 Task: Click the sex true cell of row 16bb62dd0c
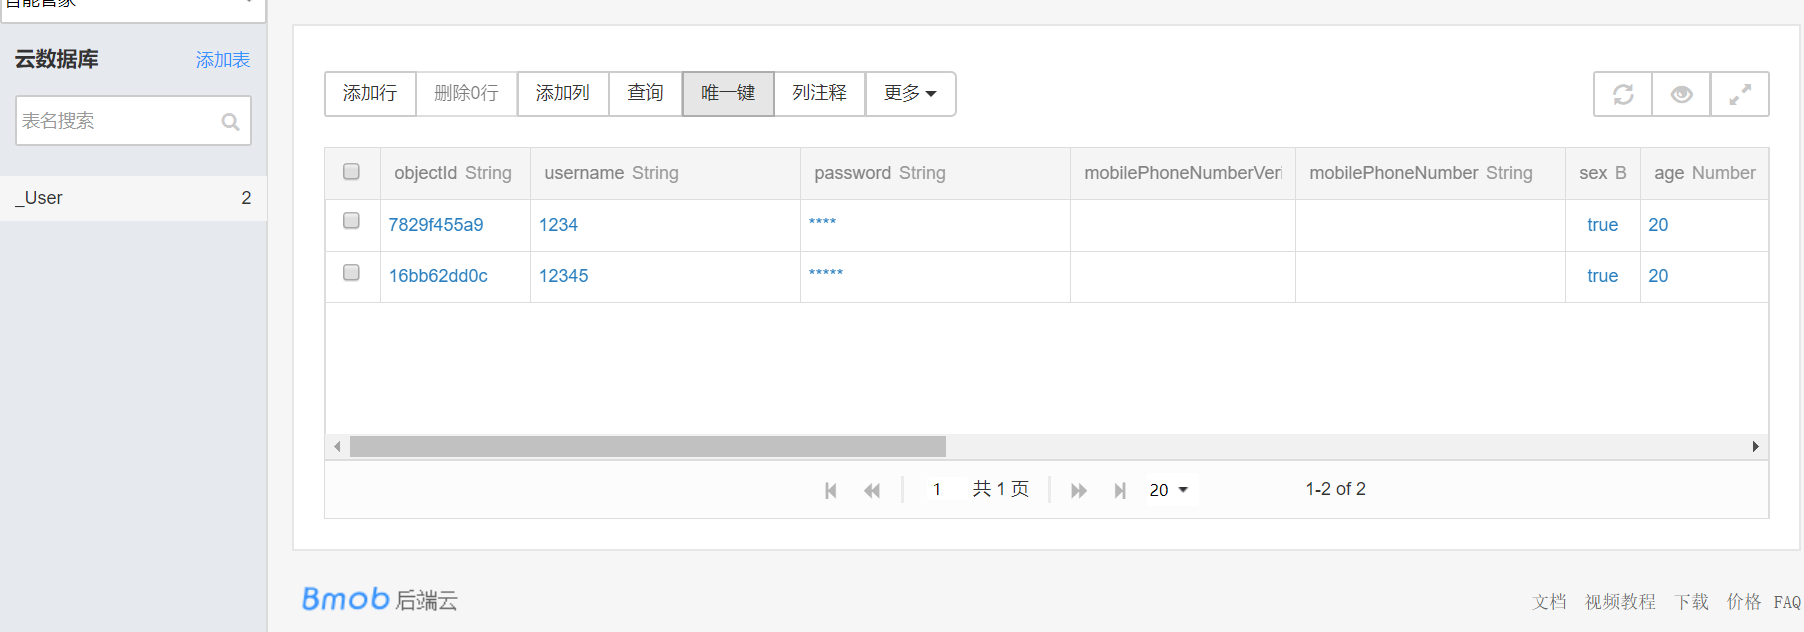tap(1602, 276)
